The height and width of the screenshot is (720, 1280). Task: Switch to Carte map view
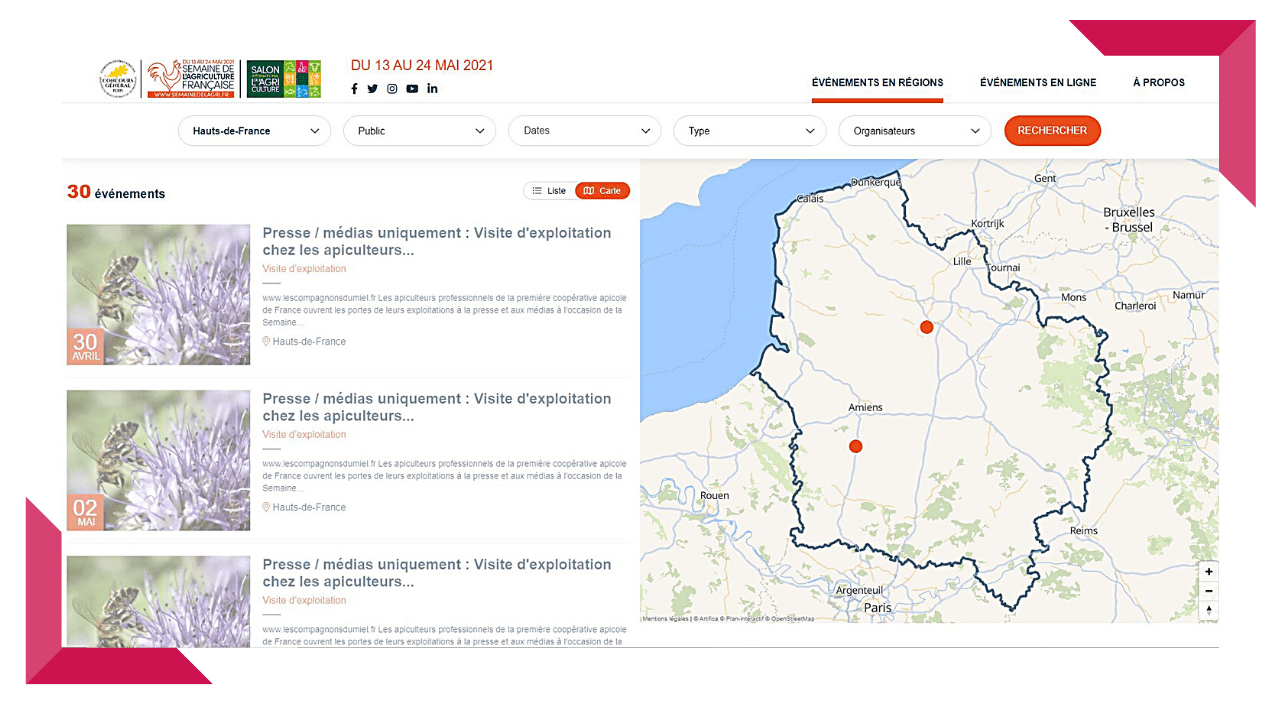(x=602, y=191)
